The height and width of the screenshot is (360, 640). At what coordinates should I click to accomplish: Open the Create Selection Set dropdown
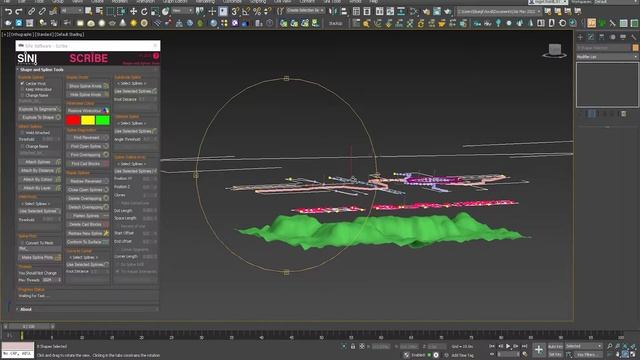tap(305, 11)
